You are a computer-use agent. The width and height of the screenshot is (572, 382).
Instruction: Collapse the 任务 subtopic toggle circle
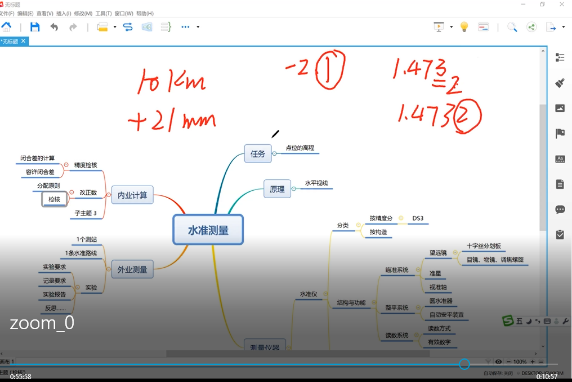(274, 154)
